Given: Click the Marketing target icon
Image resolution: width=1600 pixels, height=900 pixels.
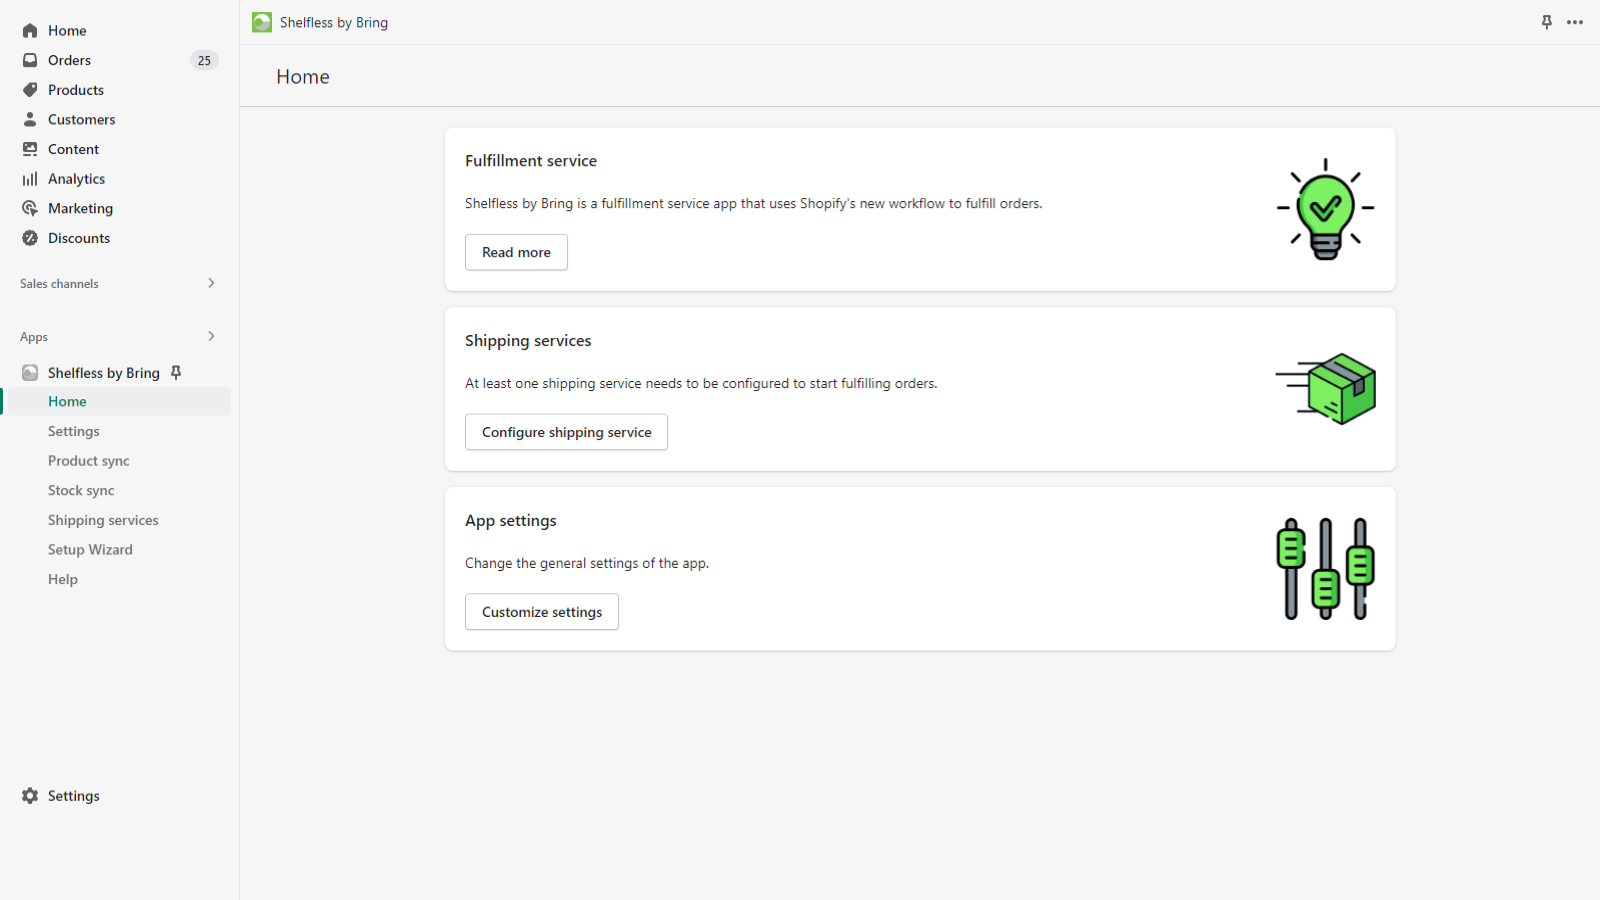Looking at the screenshot, I should (x=30, y=208).
